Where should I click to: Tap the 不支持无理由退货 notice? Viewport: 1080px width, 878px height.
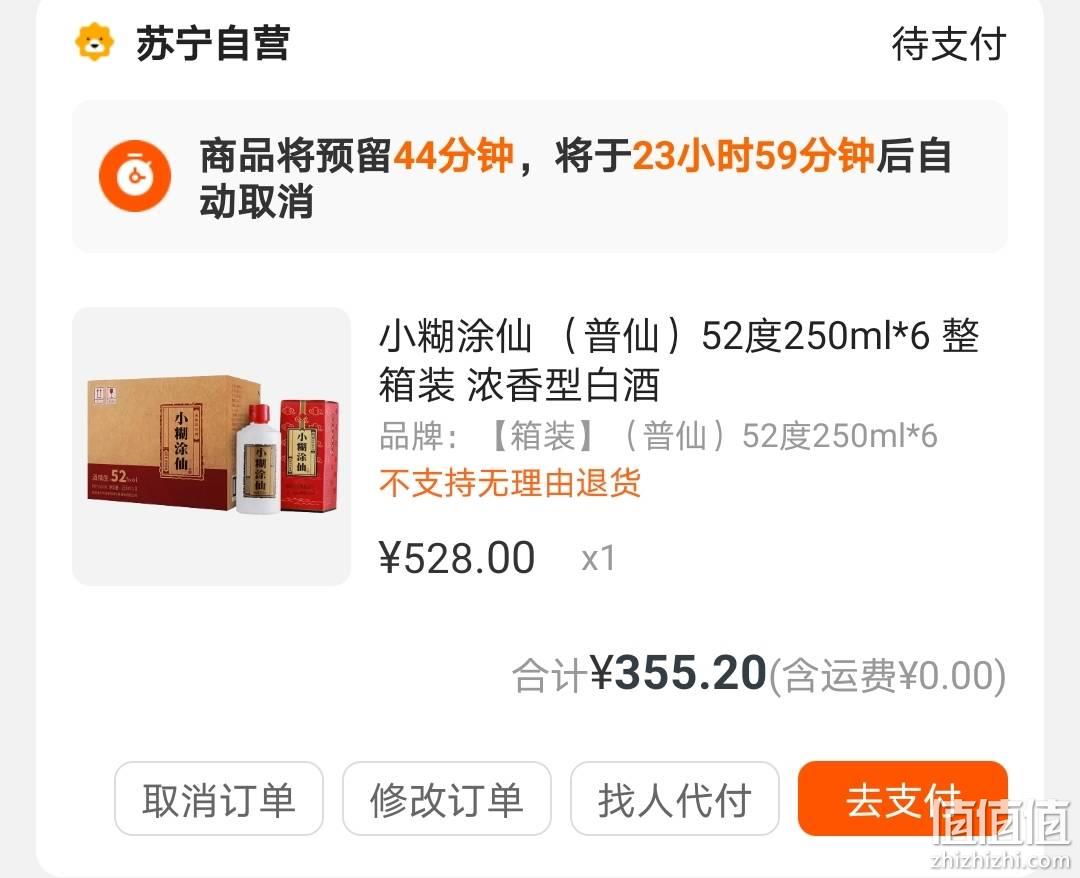[x=510, y=483]
